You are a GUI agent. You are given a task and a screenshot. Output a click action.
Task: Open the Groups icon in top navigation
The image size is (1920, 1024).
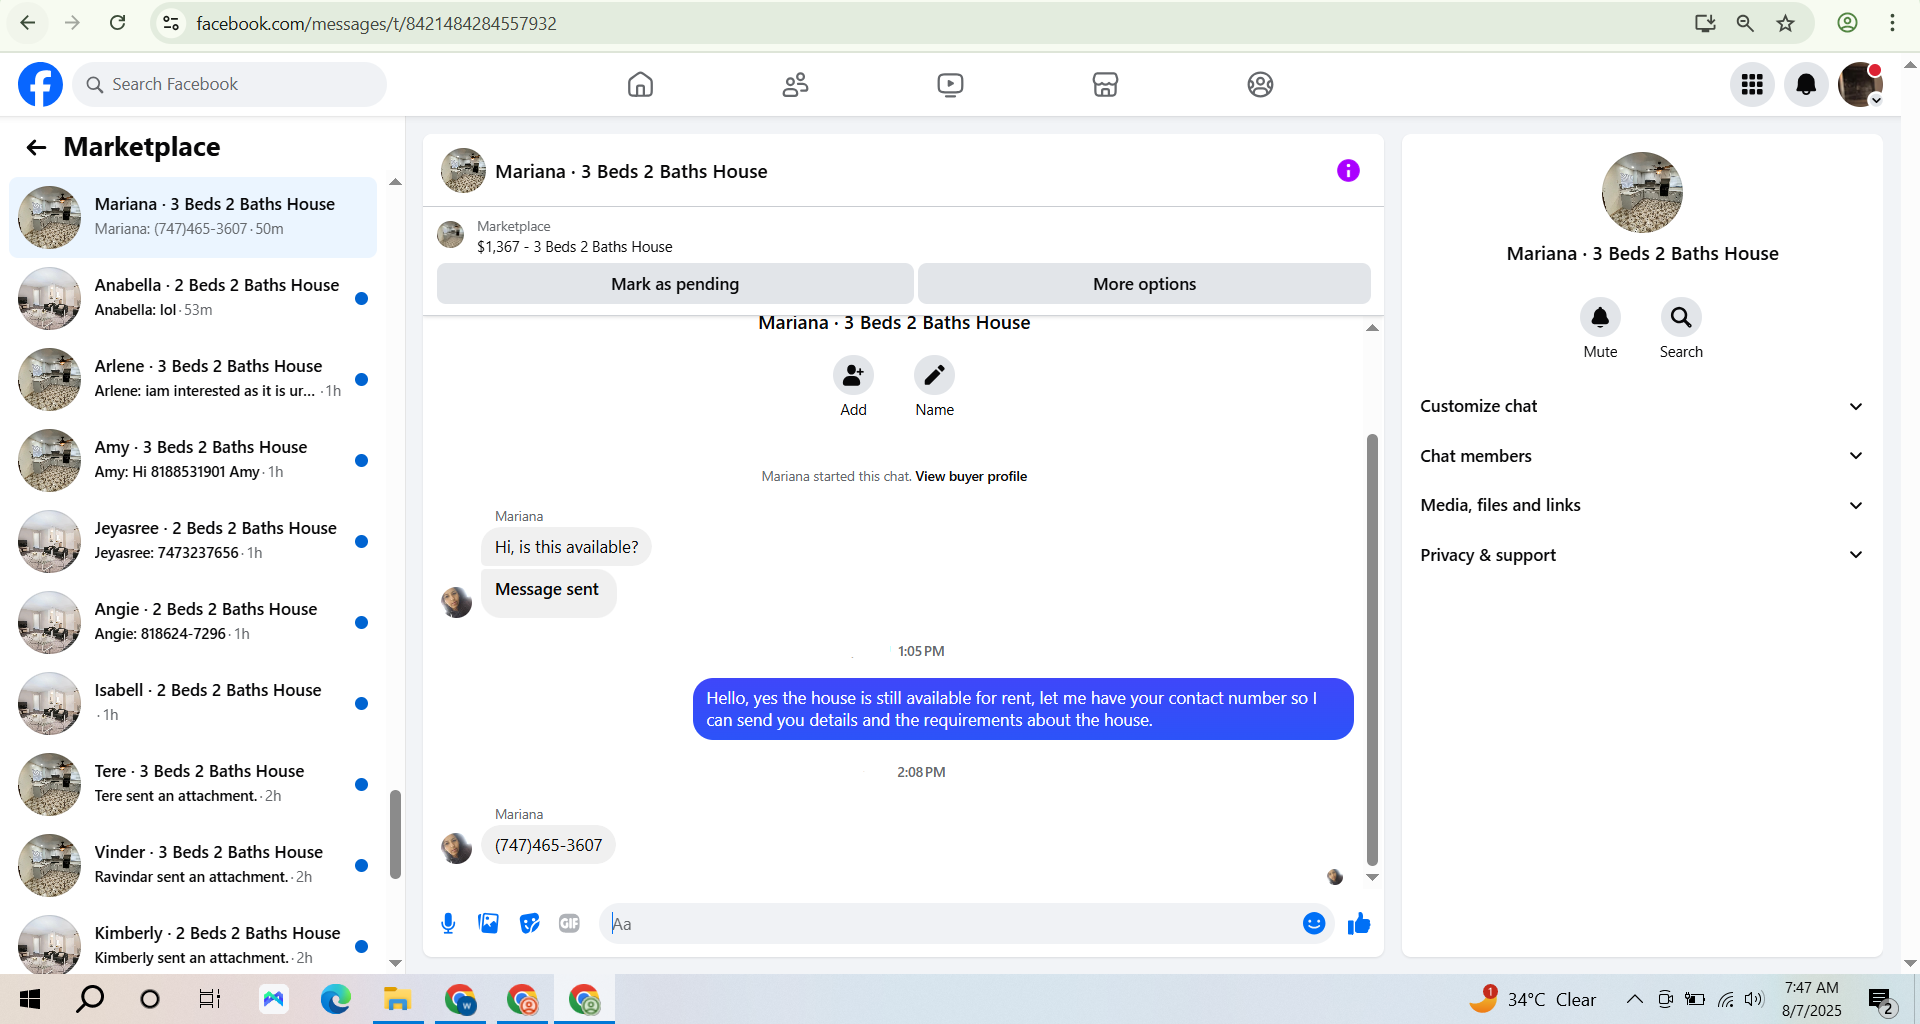1260,85
